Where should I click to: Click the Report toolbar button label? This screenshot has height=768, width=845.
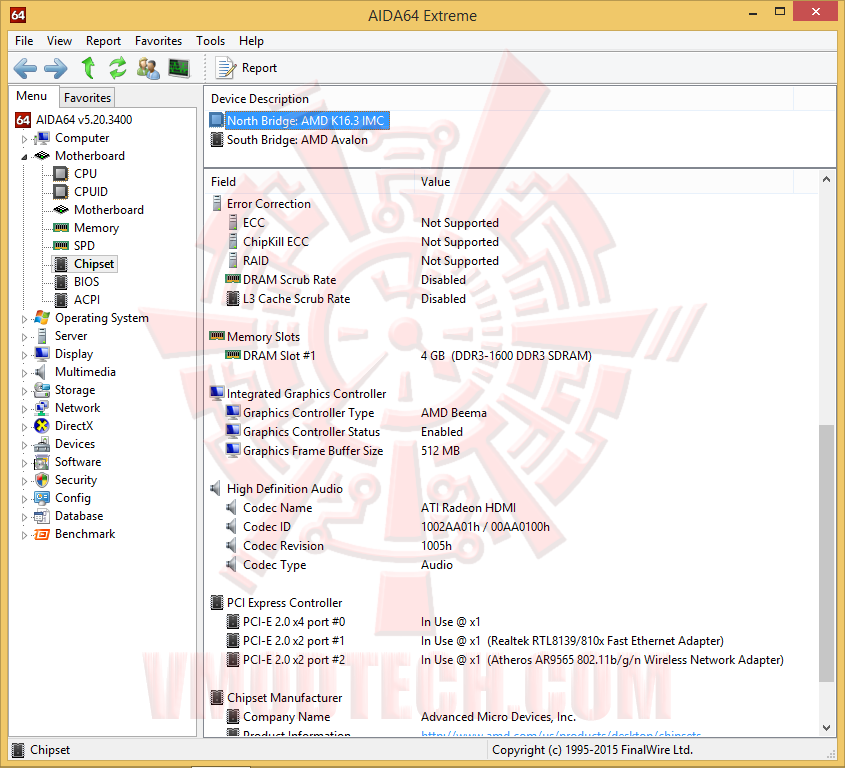click(x=259, y=68)
